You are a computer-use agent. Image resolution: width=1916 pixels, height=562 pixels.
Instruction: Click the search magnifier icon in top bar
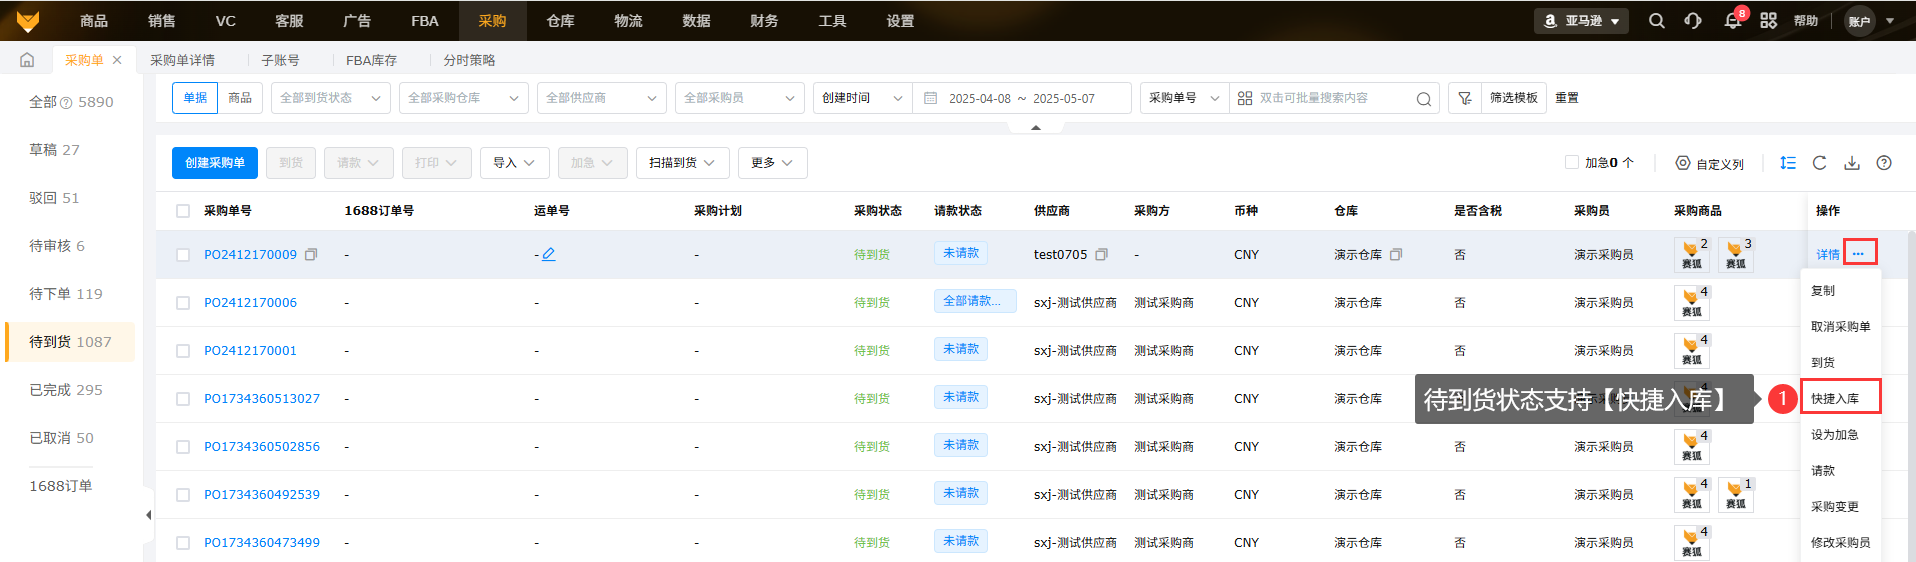(1656, 21)
